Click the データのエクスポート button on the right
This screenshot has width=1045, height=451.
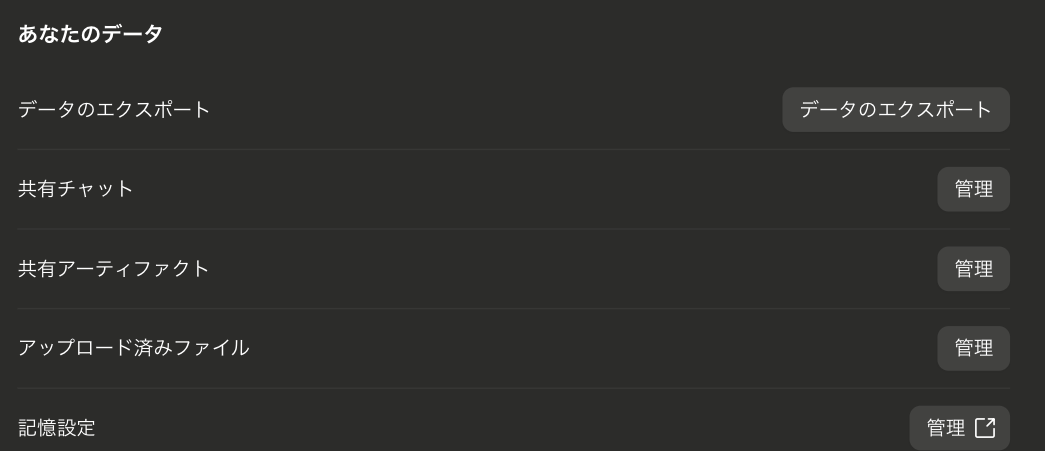896,109
